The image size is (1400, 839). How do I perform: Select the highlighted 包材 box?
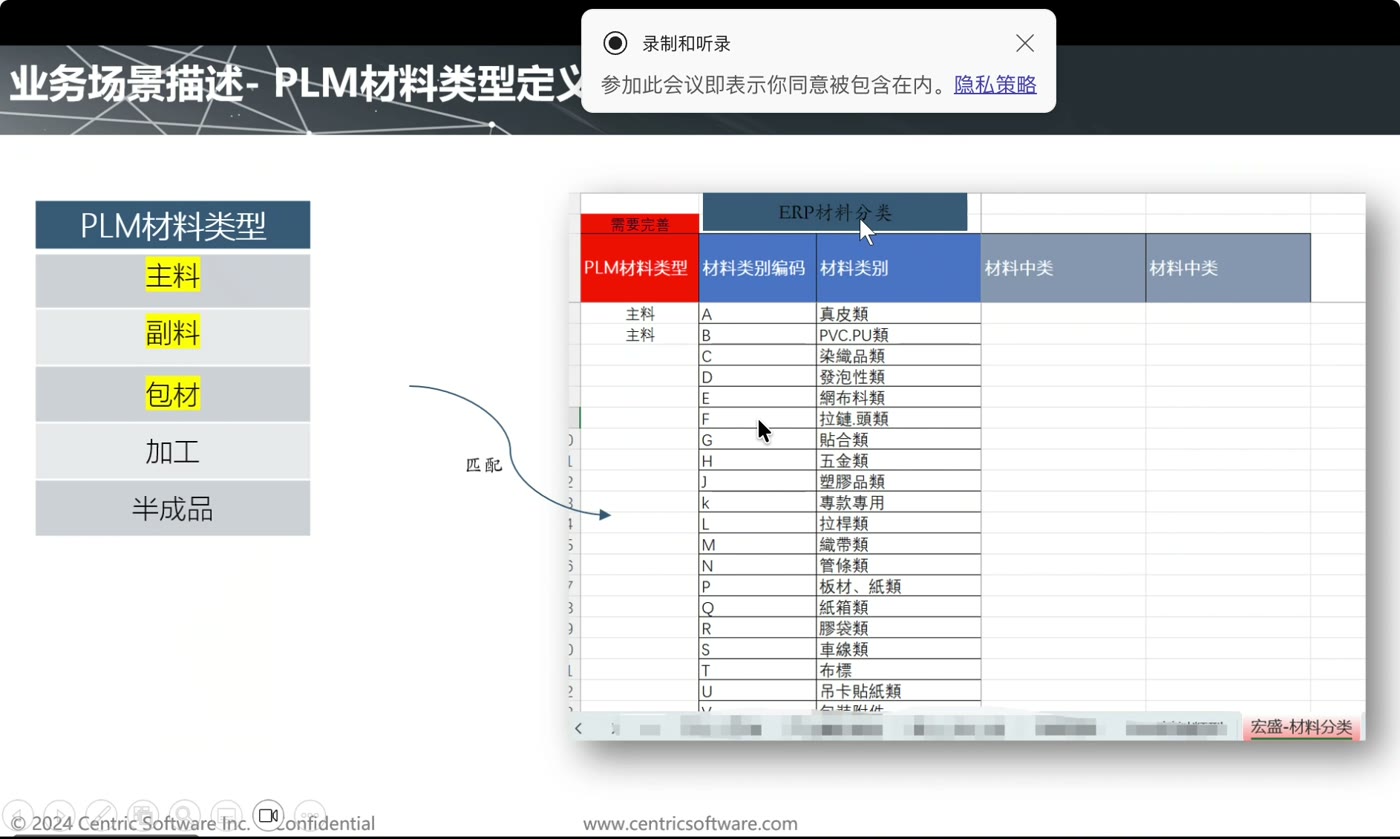click(x=173, y=394)
